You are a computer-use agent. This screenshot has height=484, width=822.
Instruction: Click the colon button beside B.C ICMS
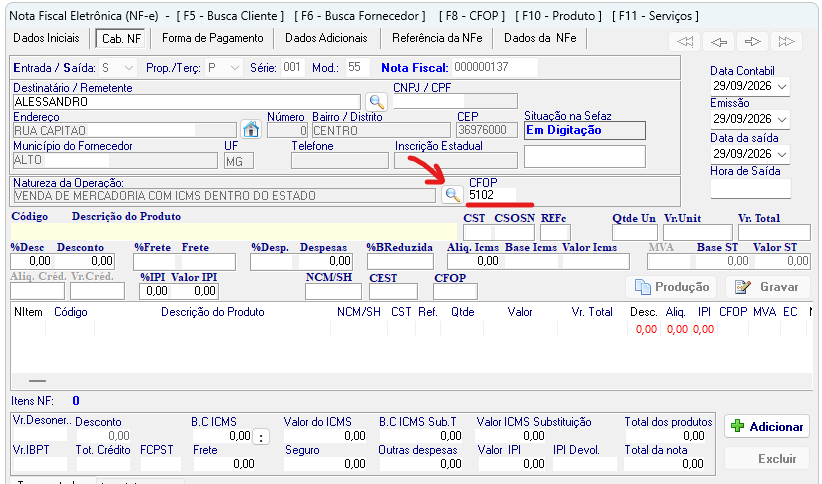pyautogui.click(x=261, y=436)
